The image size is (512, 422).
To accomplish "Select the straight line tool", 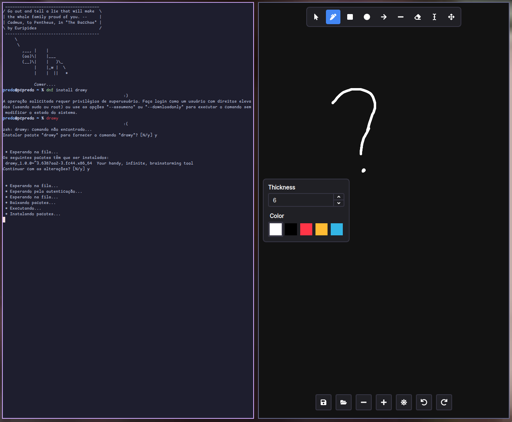I will coord(401,17).
